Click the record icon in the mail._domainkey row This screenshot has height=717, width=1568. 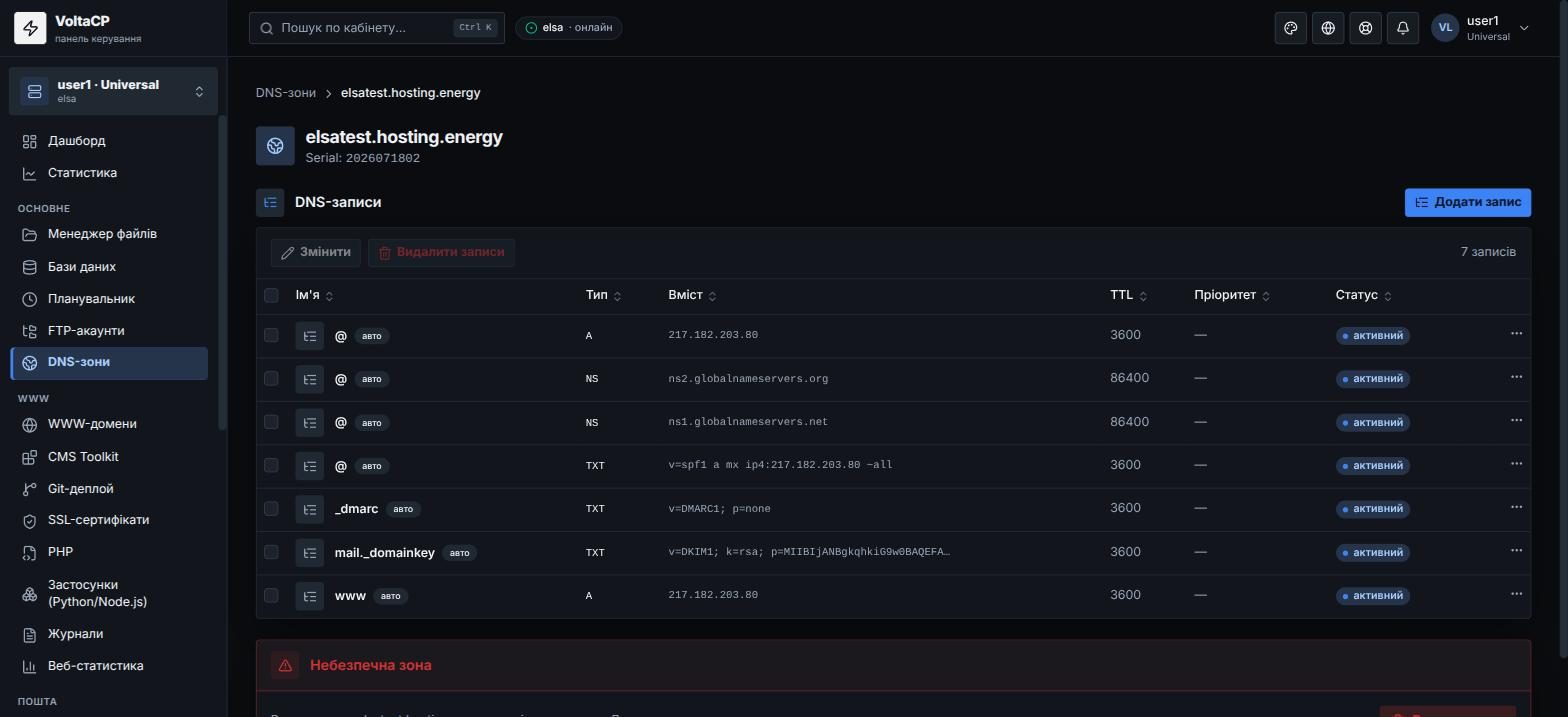[x=310, y=553]
